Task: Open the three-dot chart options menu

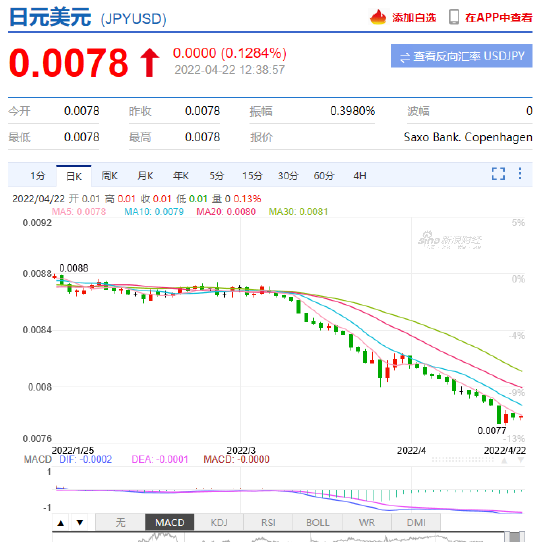Action: click(x=520, y=173)
